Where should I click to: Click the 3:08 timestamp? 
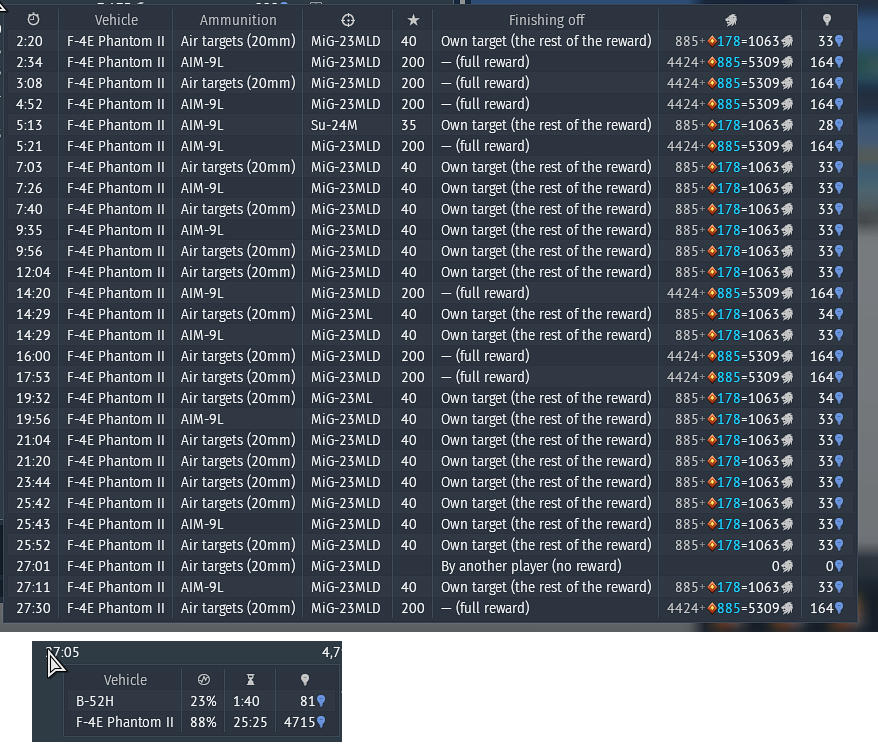pos(29,83)
